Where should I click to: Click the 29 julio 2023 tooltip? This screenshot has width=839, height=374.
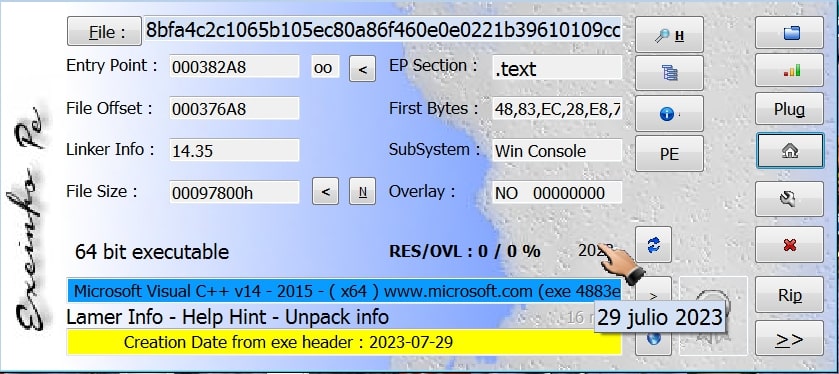coord(660,317)
